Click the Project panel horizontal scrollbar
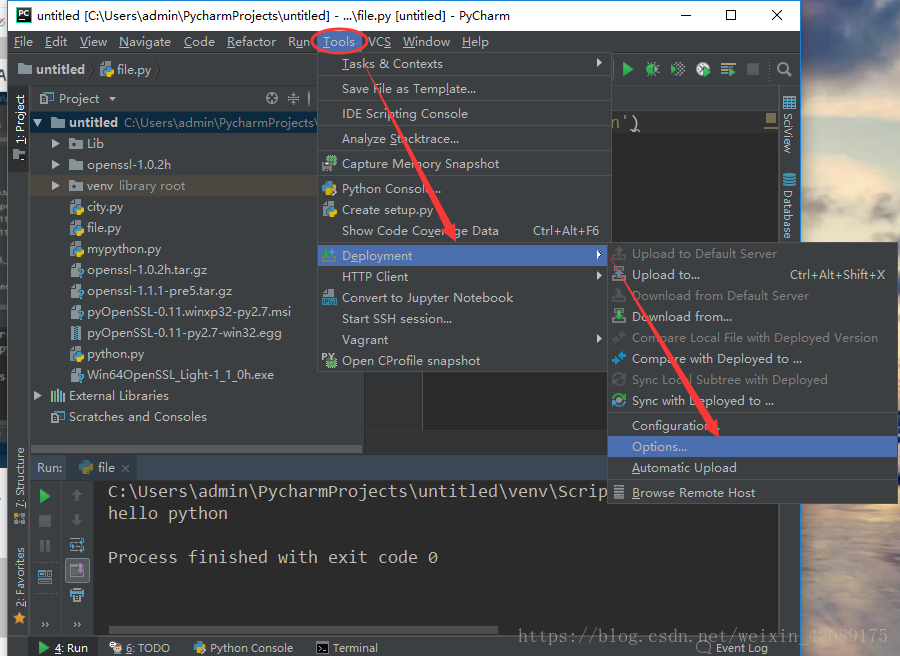The width and height of the screenshot is (900, 656). tap(196, 448)
